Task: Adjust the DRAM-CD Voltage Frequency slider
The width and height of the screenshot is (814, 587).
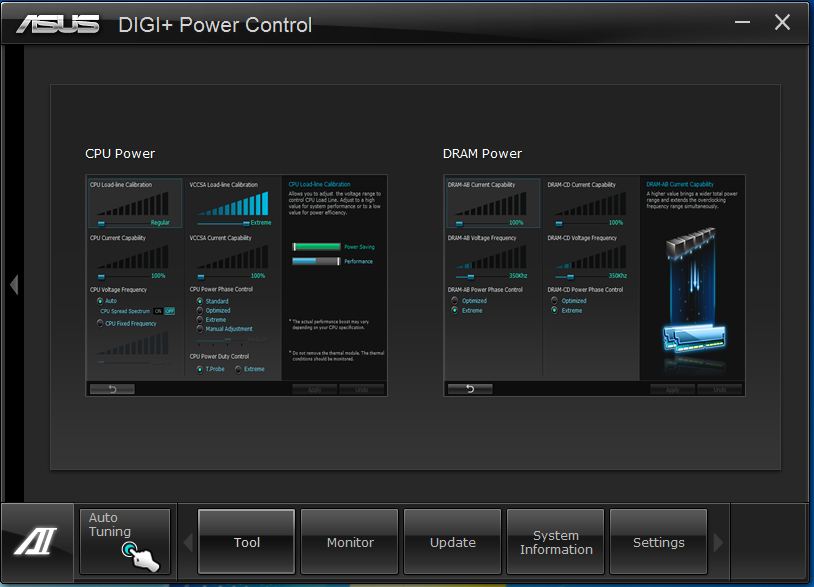Action: (x=570, y=276)
